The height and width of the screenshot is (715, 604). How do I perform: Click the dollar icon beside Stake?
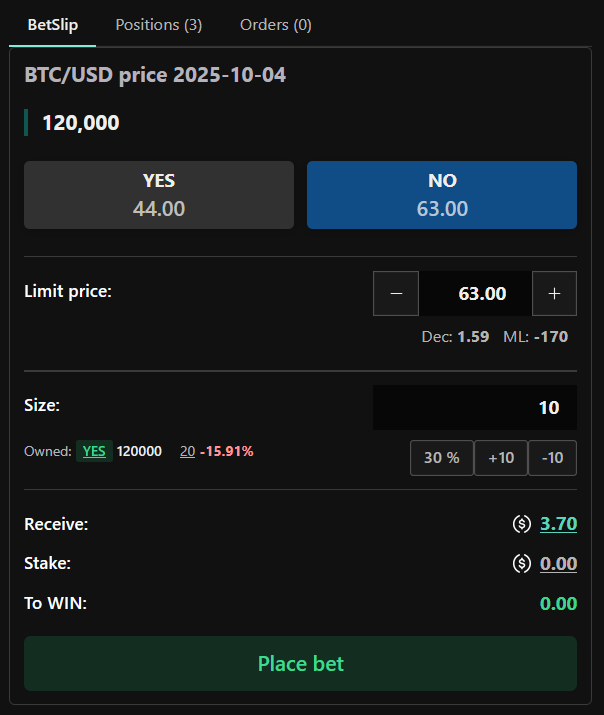pyautogui.click(x=521, y=563)
